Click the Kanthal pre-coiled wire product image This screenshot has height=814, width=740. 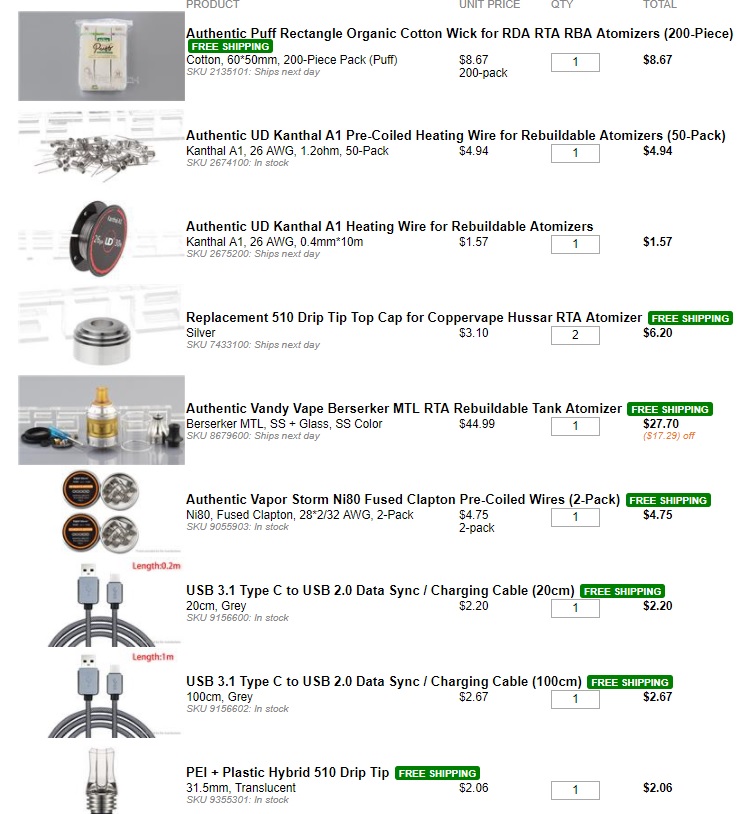(x=101, y=147)
